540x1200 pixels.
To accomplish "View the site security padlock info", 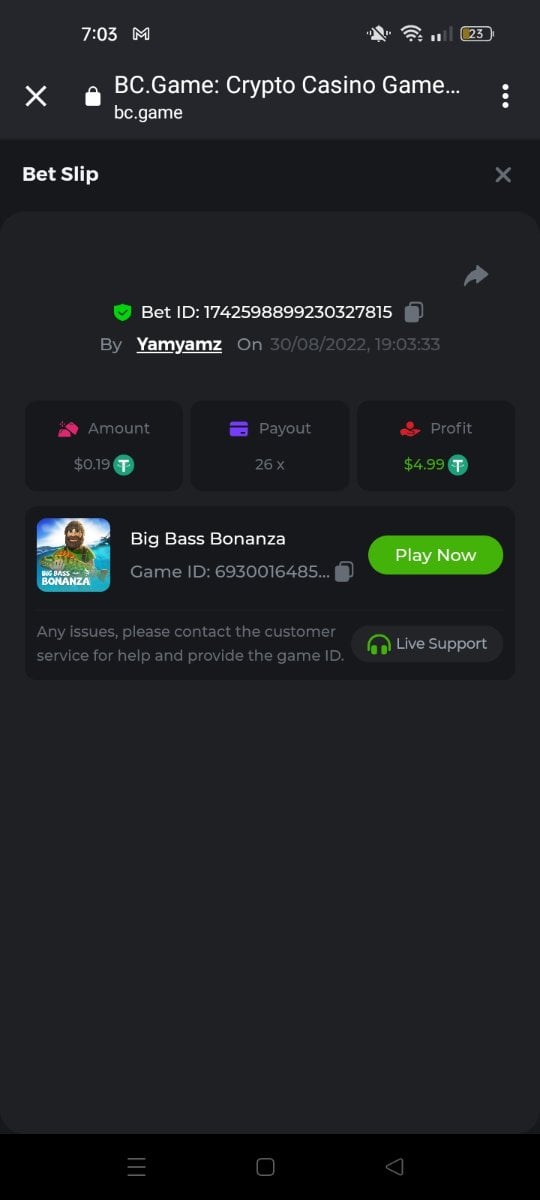I will click(x=93, y=96).
